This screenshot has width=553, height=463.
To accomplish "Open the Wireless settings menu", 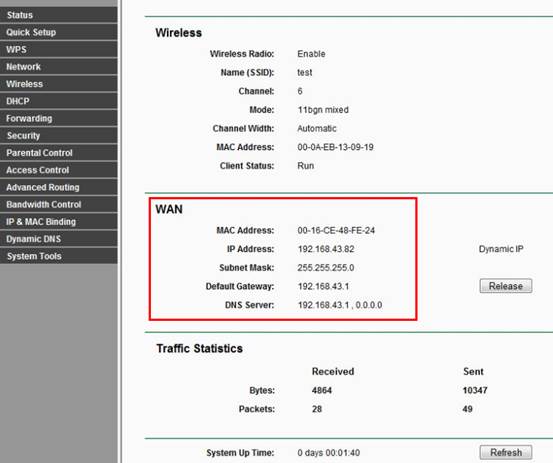I will 59,84.
